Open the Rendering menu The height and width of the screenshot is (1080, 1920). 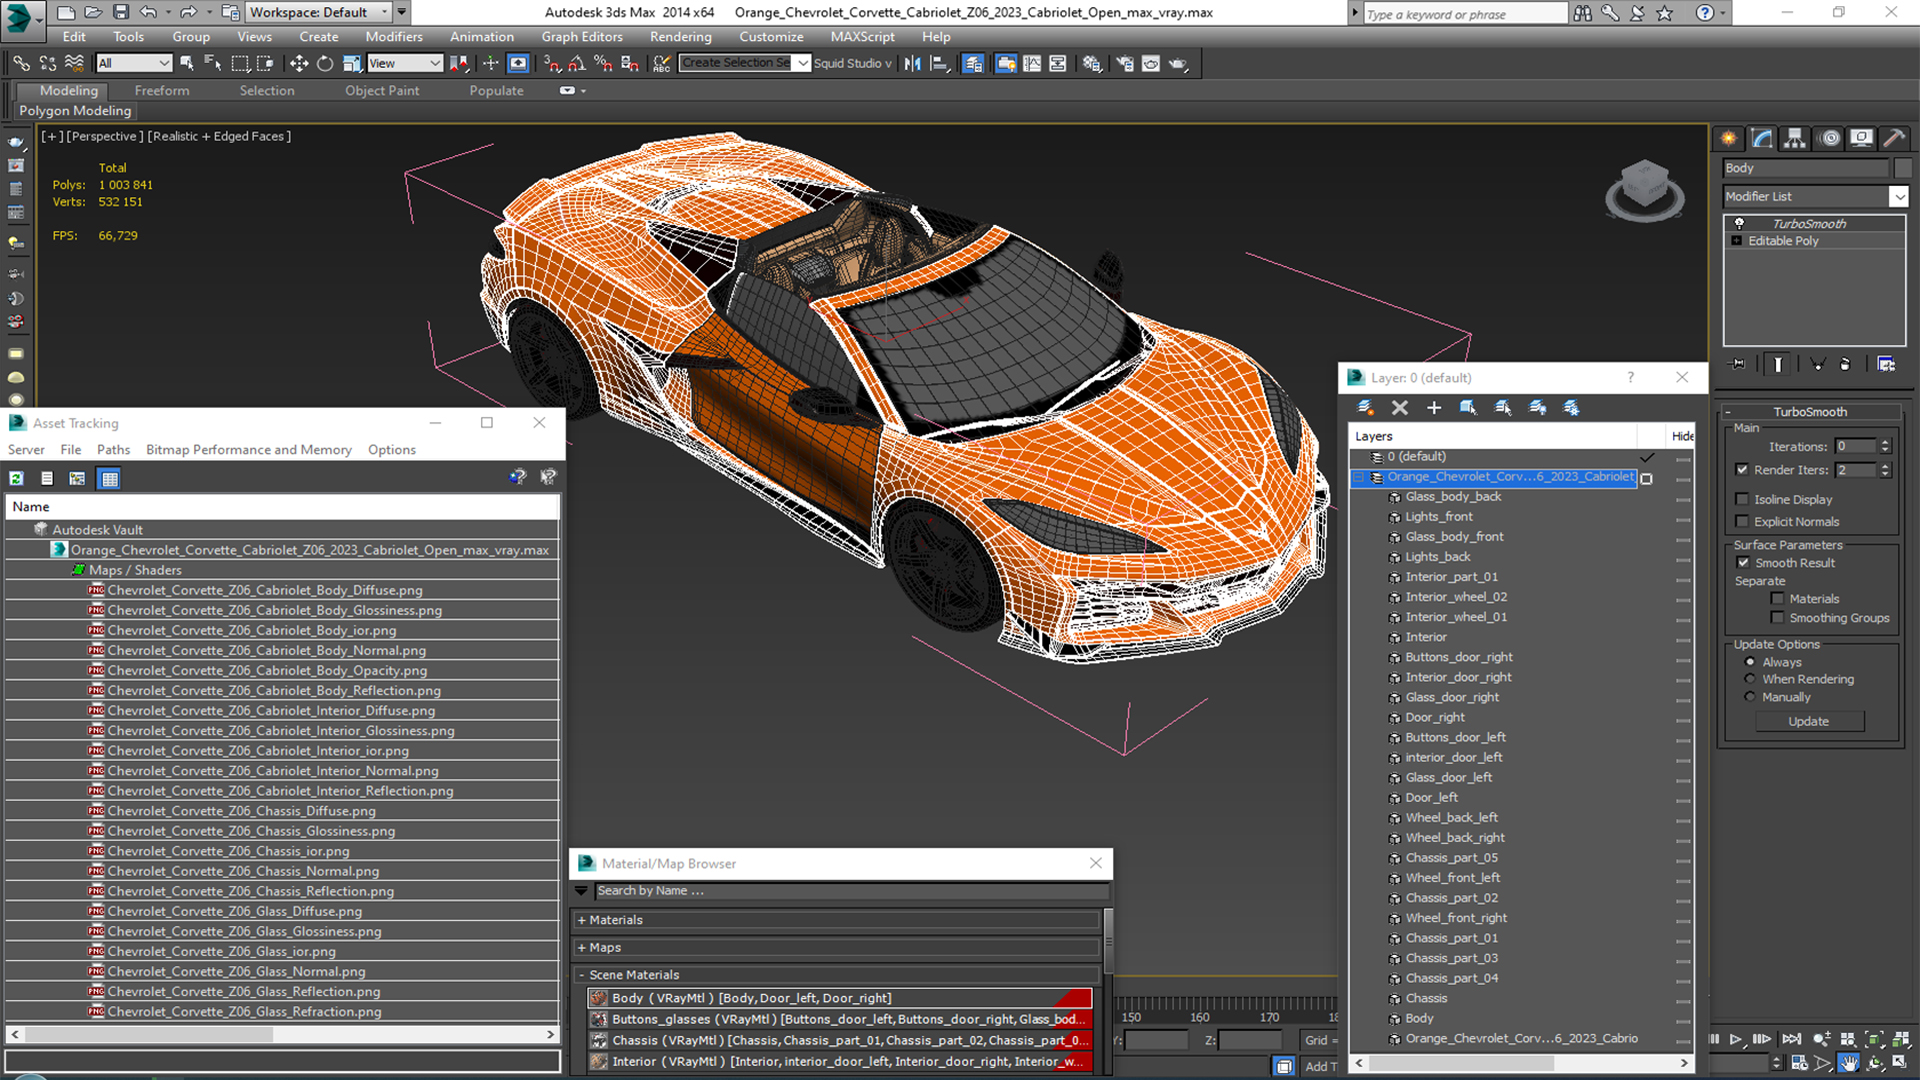click(680, 37)
